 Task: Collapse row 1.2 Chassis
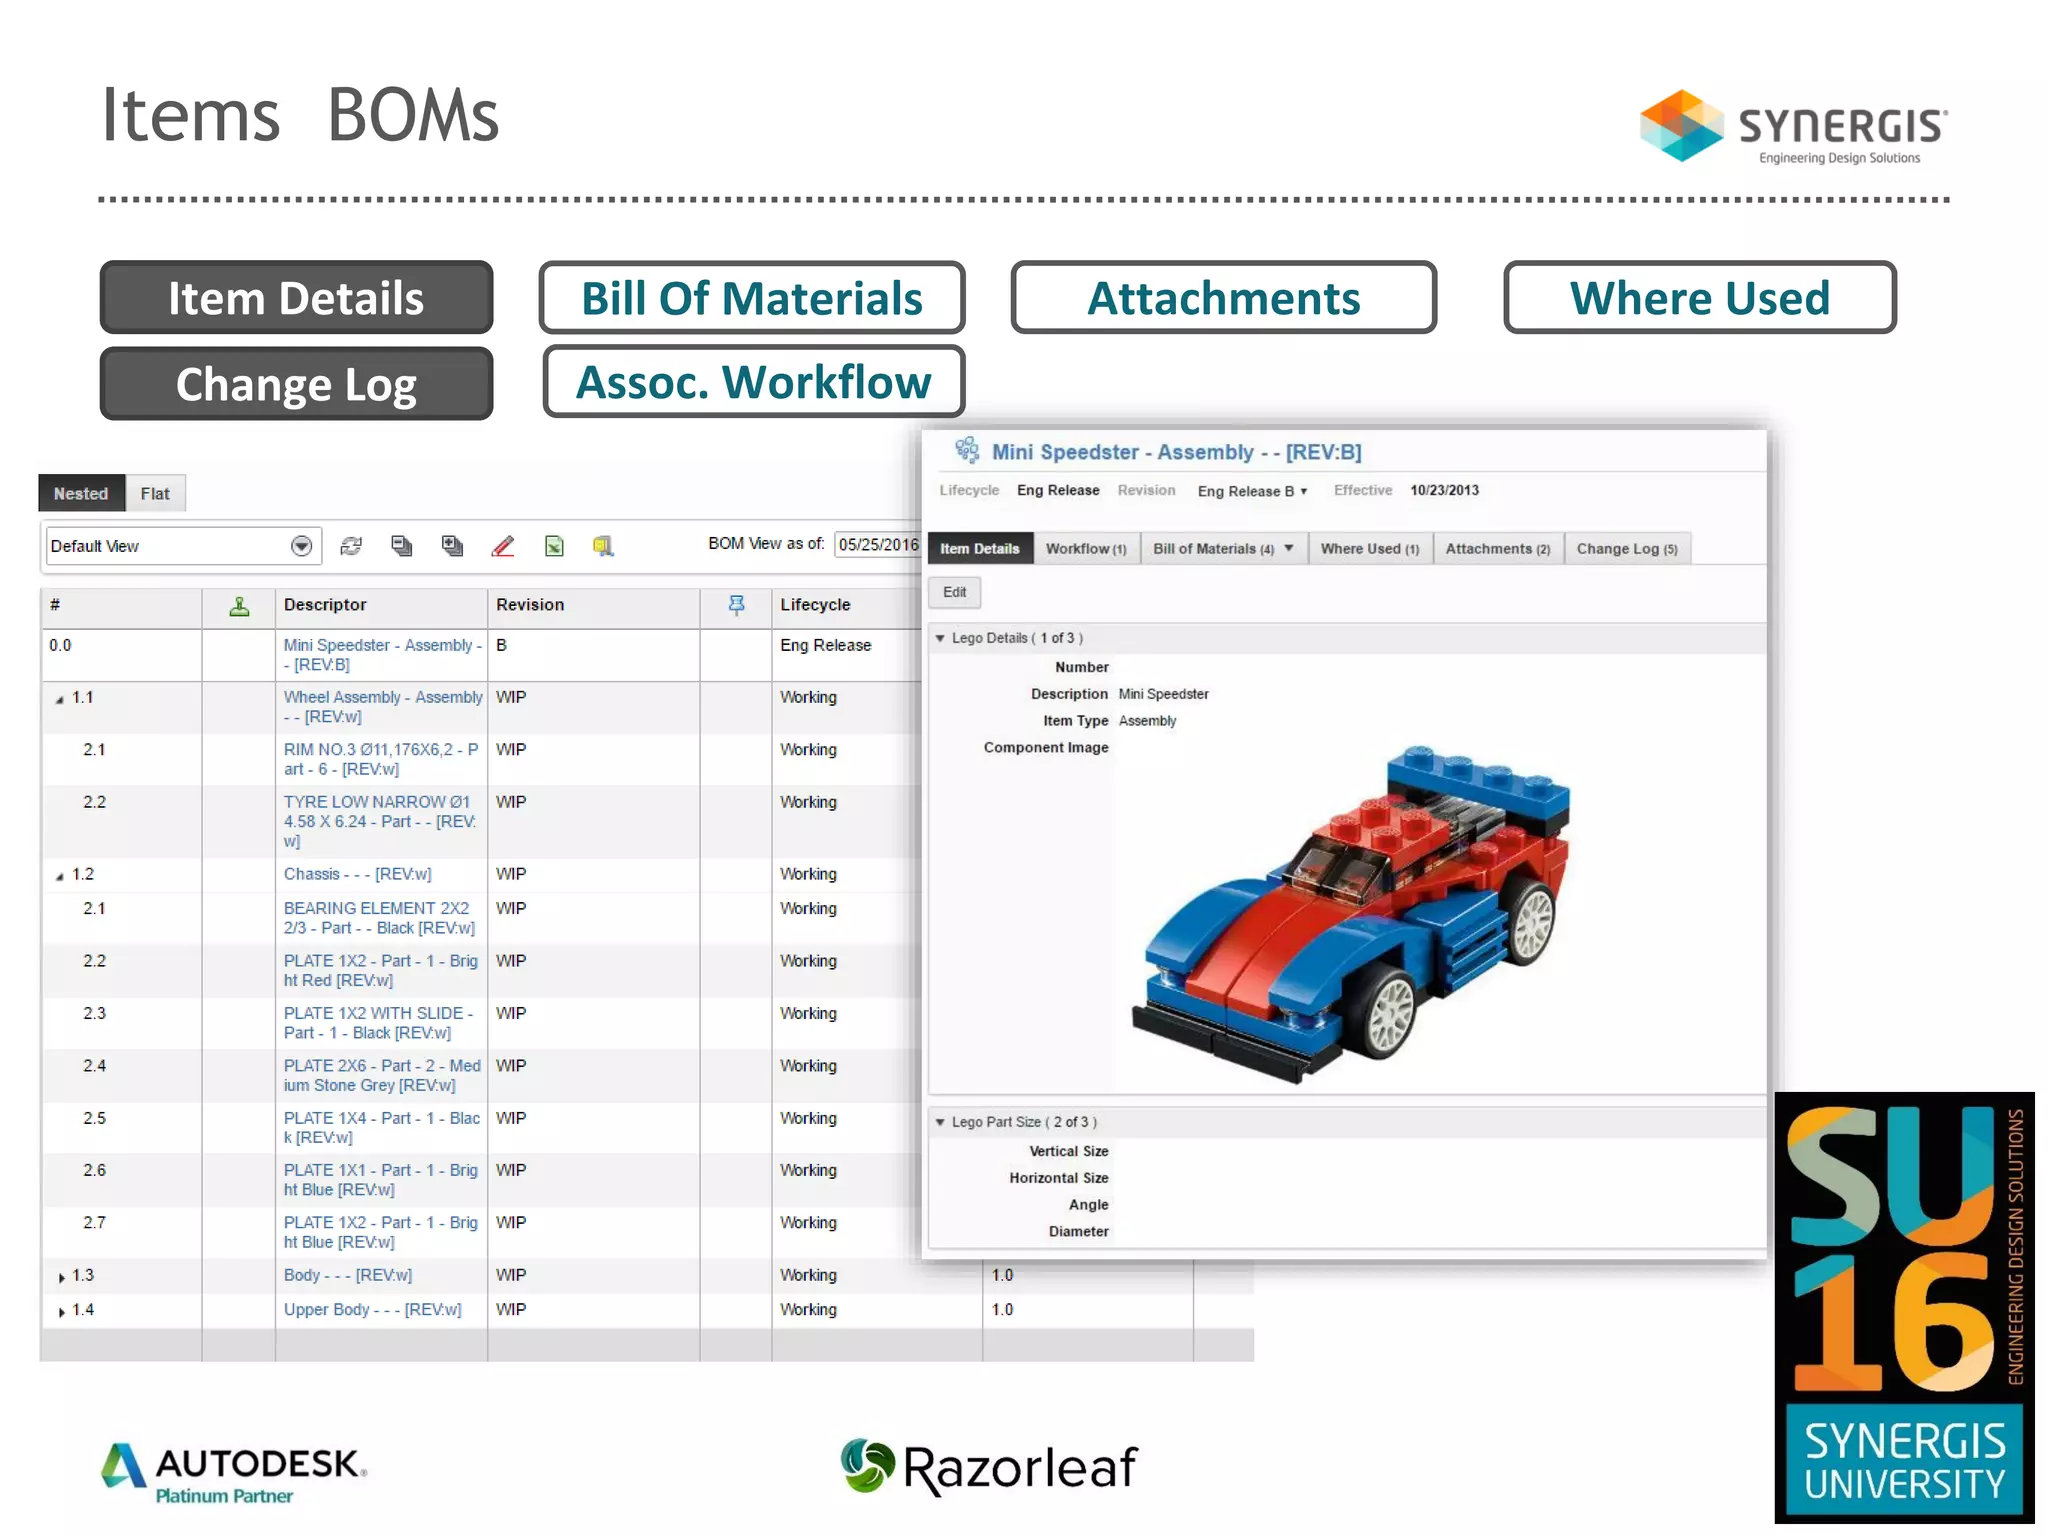tap(60, 876)
